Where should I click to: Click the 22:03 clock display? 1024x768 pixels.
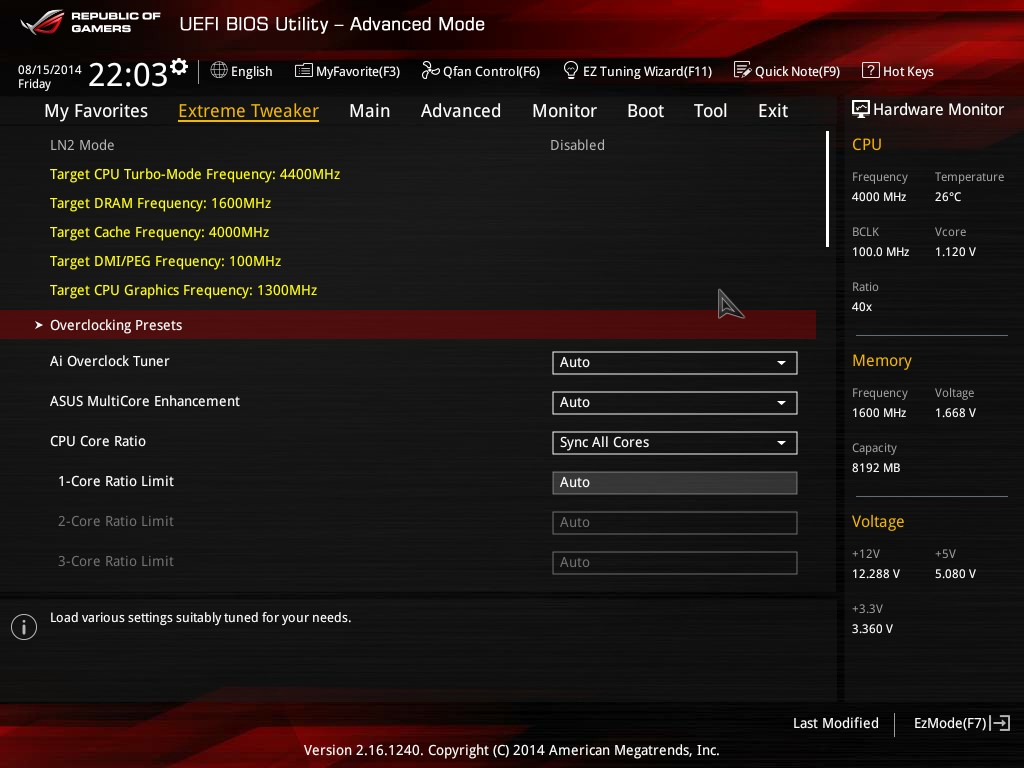(x=128, y=74)
